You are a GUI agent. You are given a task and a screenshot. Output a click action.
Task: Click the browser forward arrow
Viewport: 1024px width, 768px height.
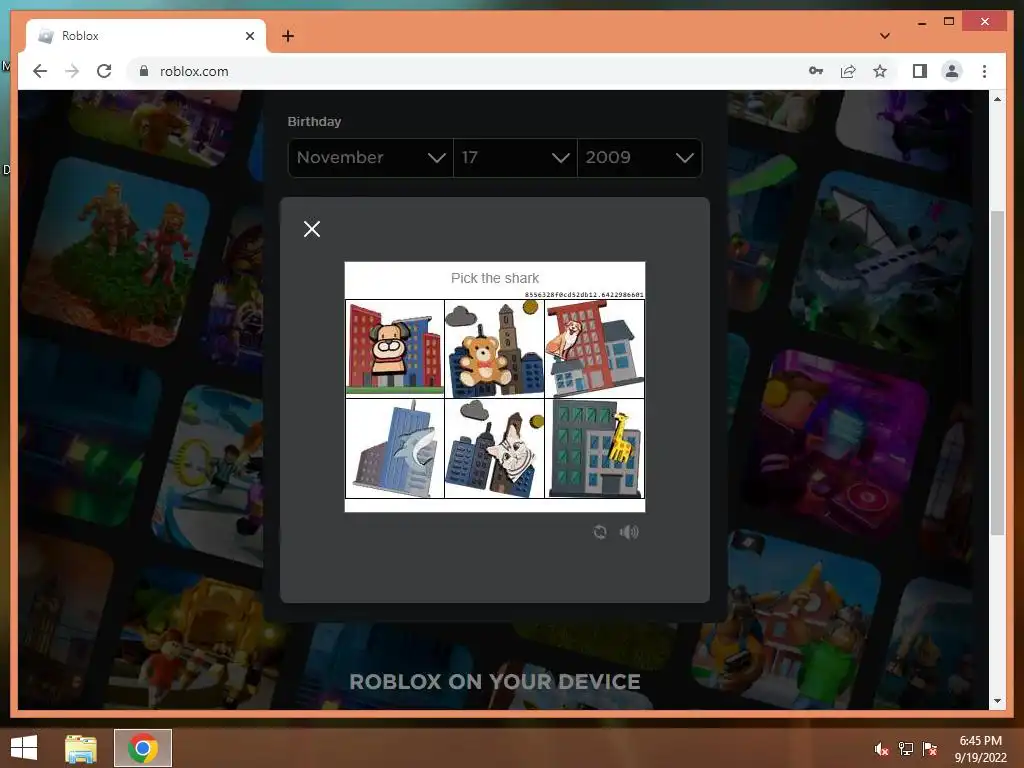point(72,71)
